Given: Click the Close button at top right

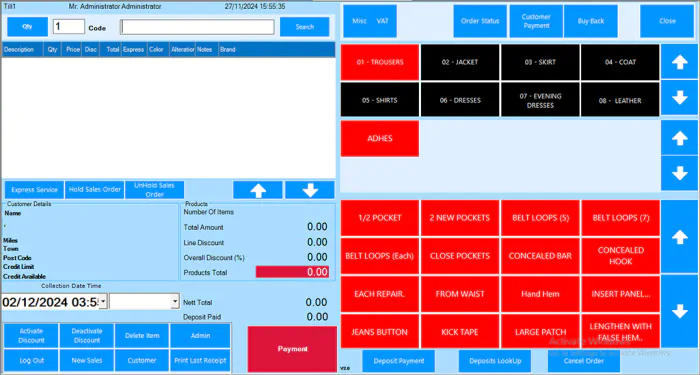Looking at the screenshot, I should pos(667,21).
